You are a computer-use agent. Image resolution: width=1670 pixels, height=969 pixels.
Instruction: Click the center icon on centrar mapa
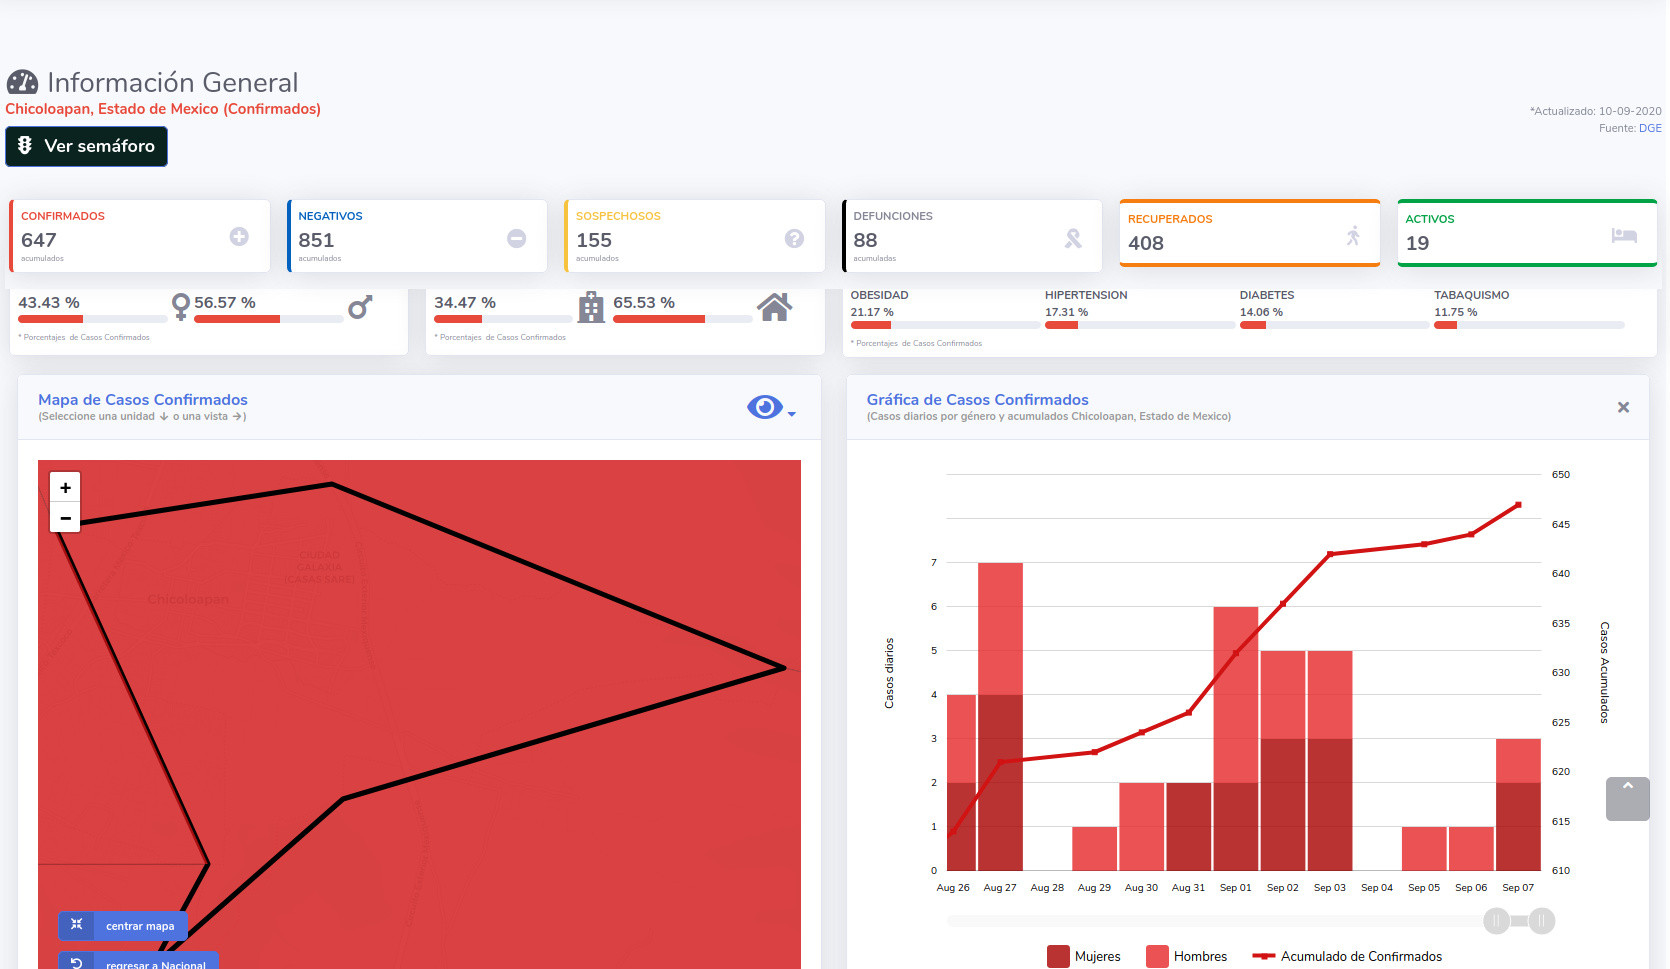pos(76,925)
